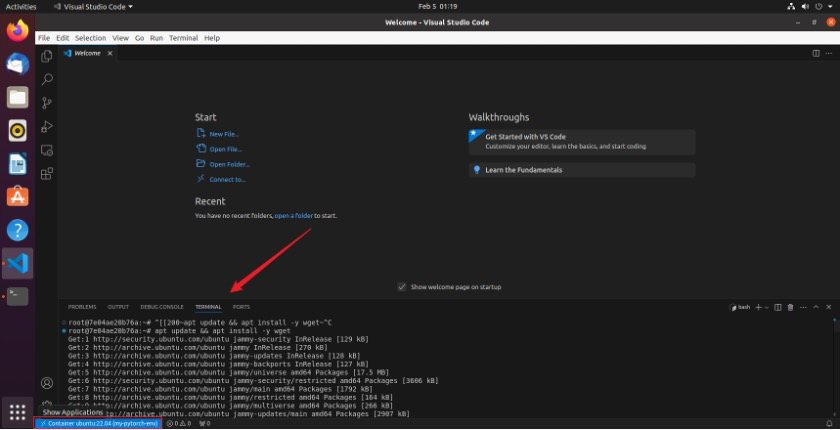Open the system tray status menu
Viewport: 840px width, 430px height.
coord(811,7)
